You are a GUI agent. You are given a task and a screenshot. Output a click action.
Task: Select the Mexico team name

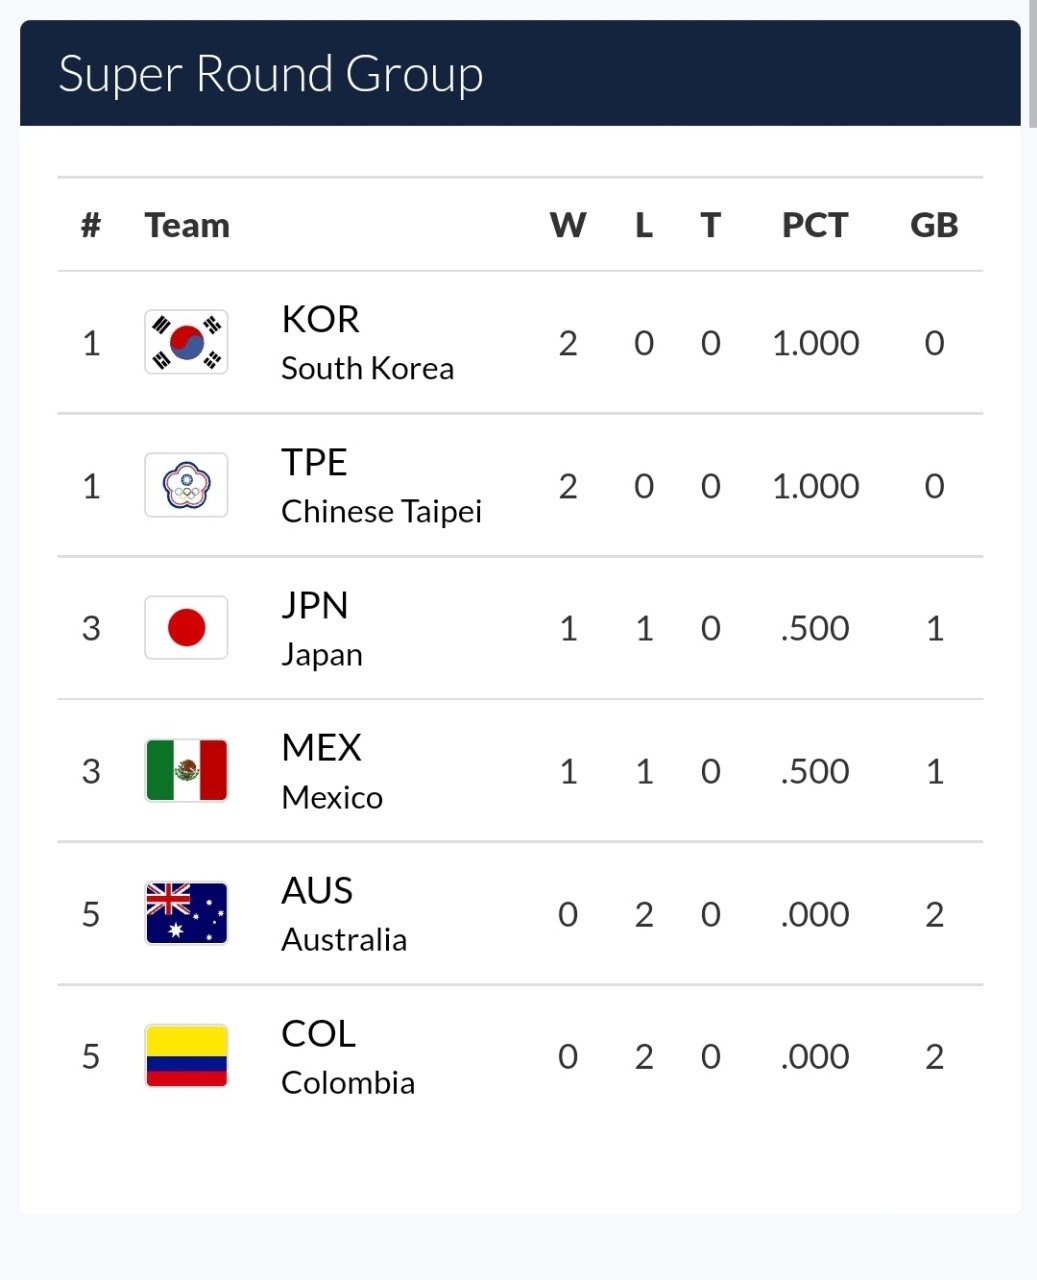pyautogui.click(x=332, y=771)
